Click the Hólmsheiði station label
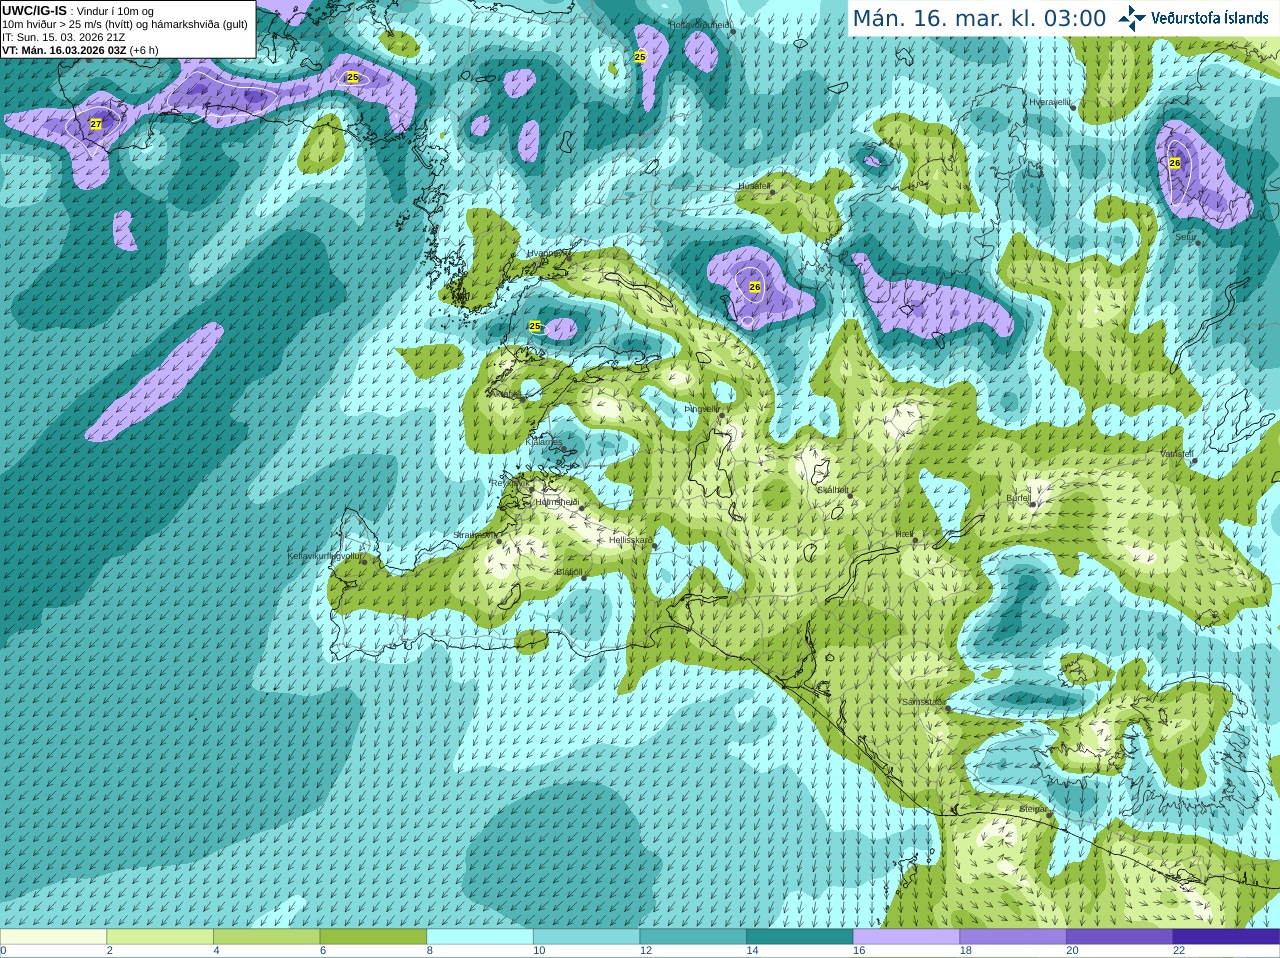 pos(558,502)
